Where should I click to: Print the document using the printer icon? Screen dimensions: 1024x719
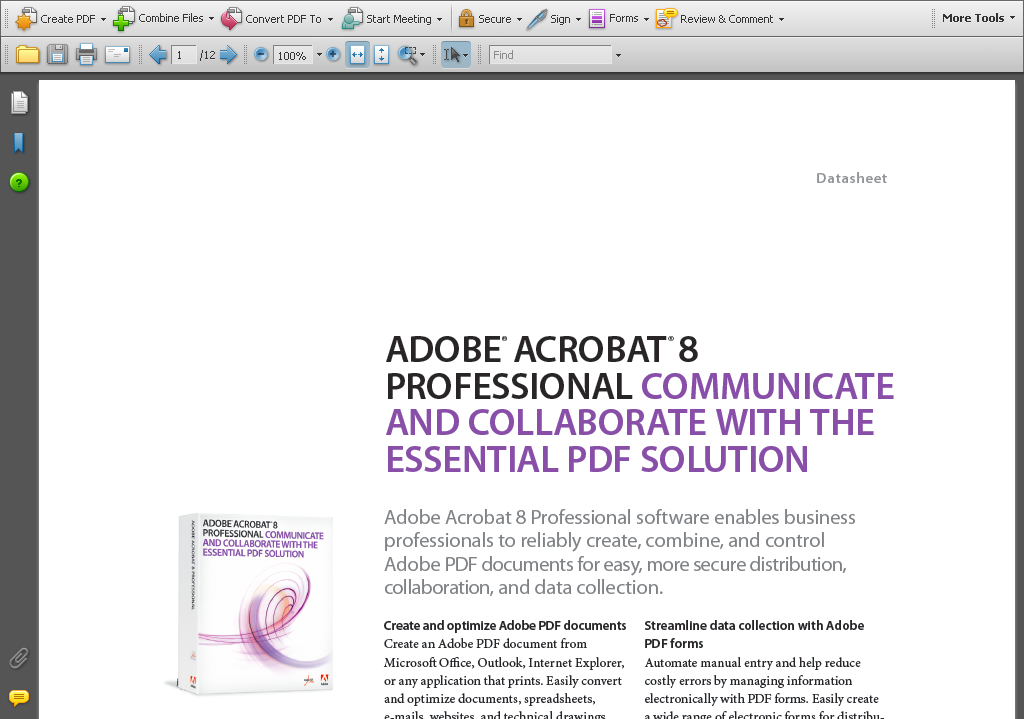(x=87, y=55)
